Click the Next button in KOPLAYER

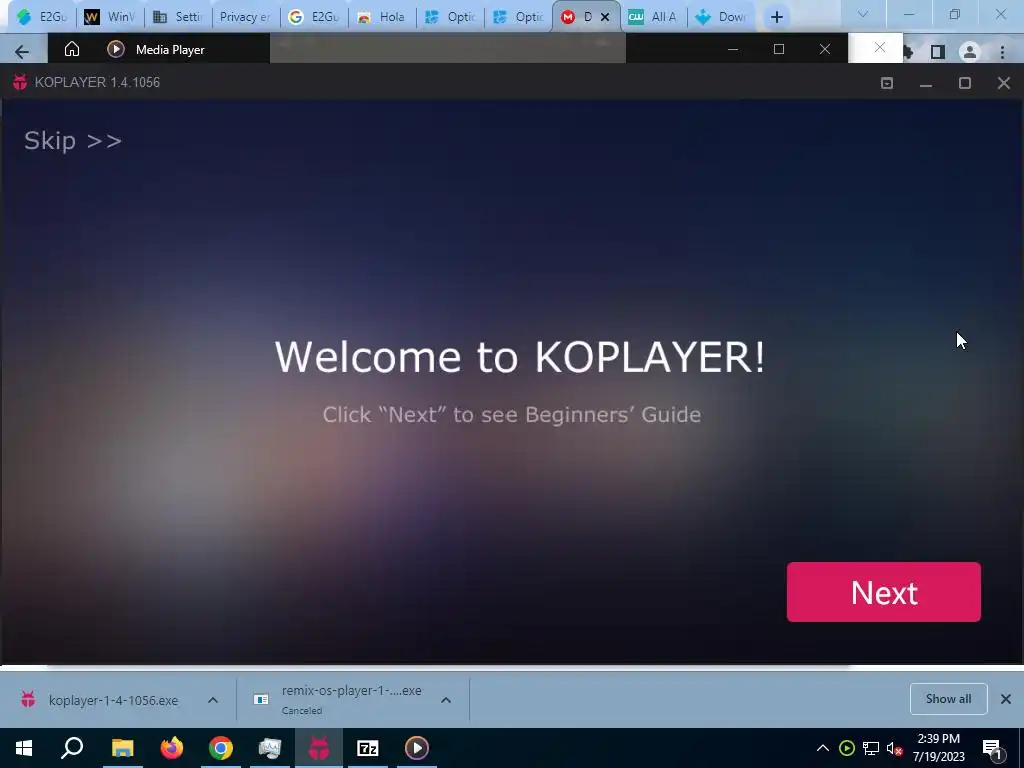[x=884, y=592]
